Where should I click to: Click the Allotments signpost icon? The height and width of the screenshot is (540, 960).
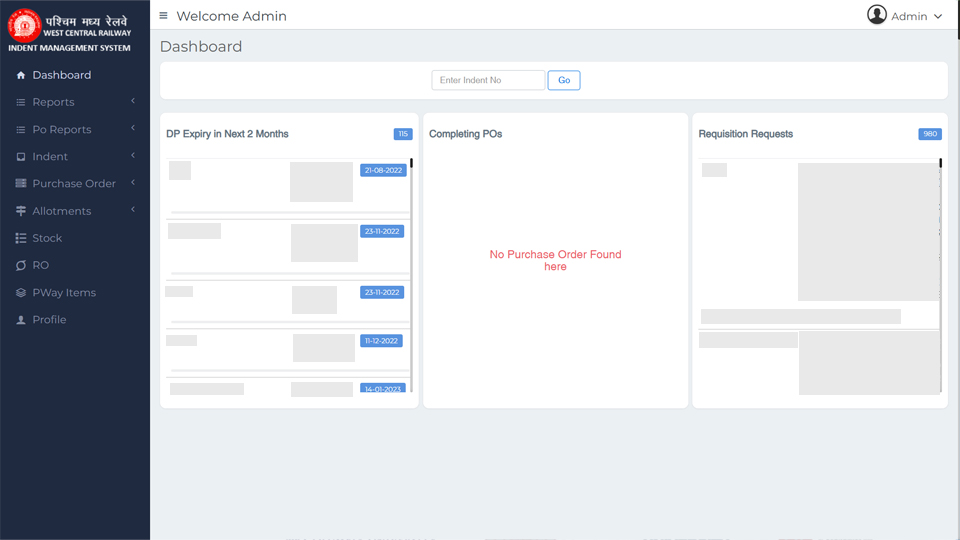21,211
